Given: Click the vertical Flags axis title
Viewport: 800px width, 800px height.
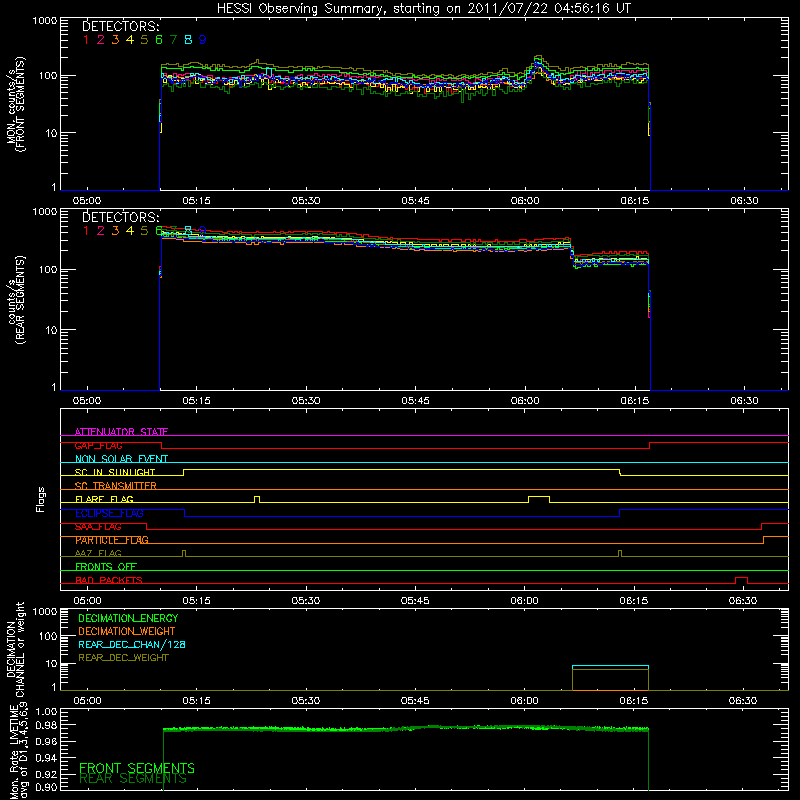Looking at the screenshot, I should (41, 499).
